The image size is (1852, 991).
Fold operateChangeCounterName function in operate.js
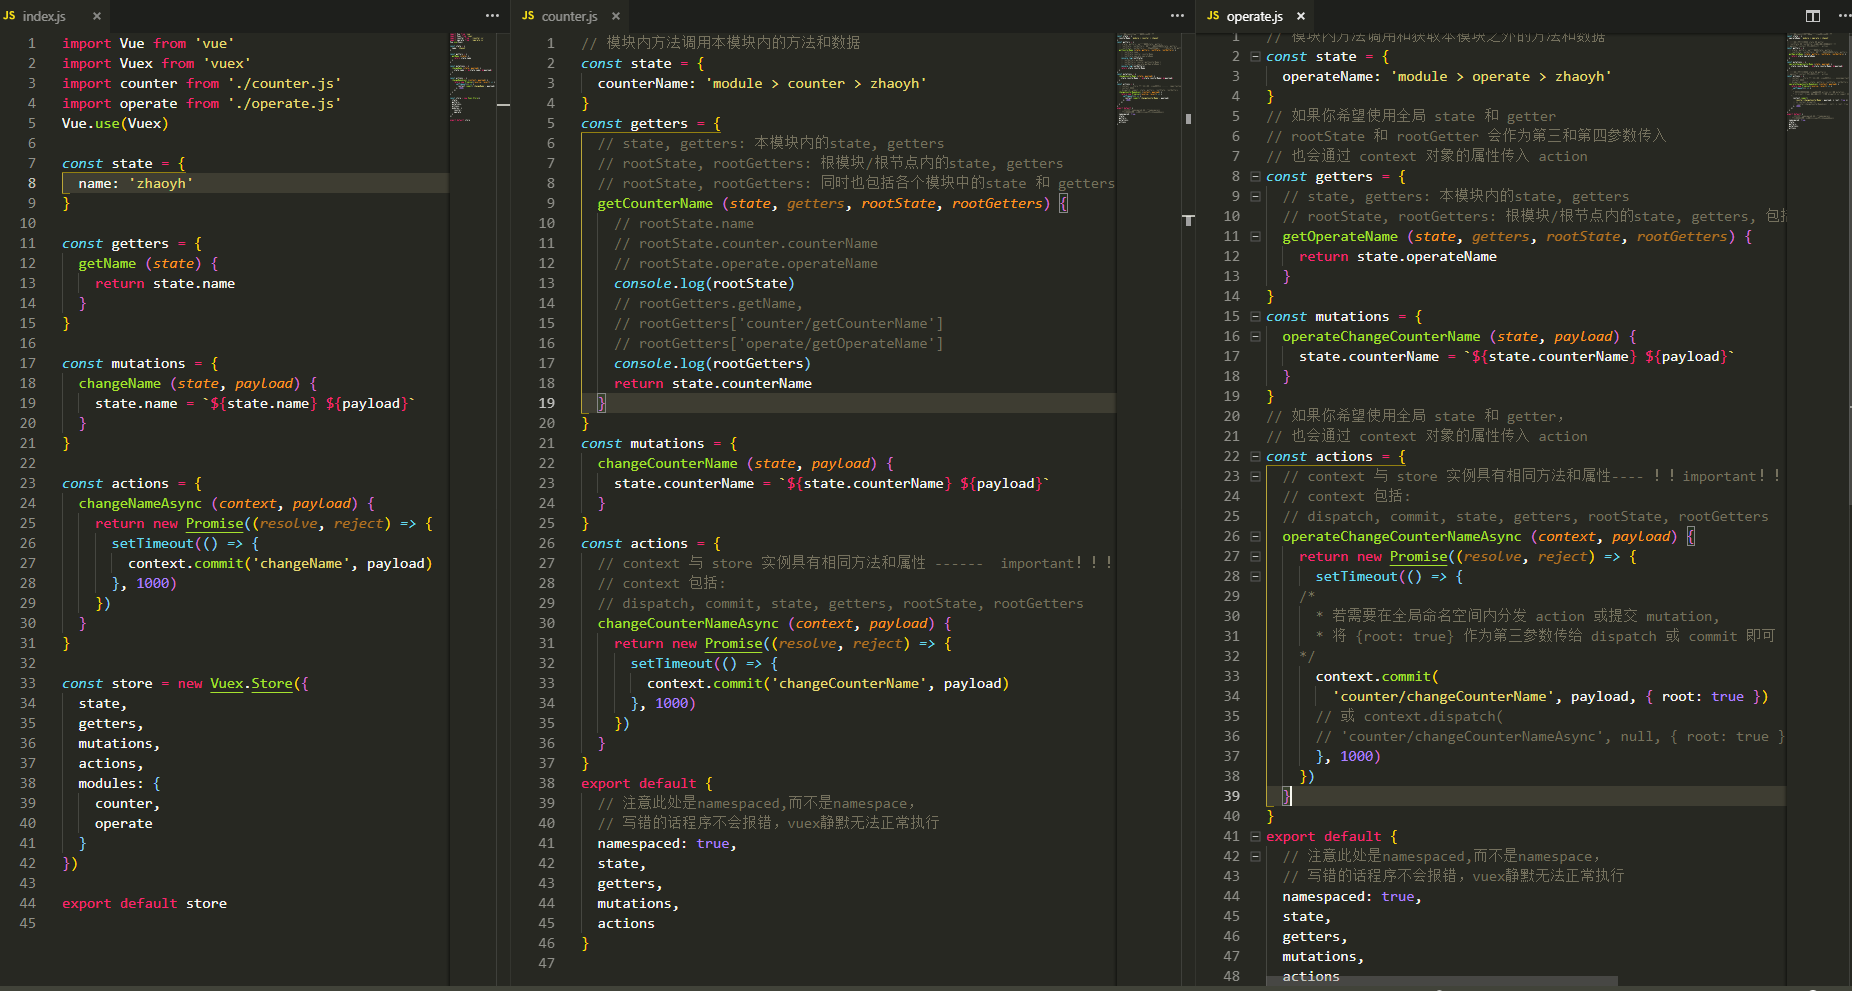[1255, 337]
